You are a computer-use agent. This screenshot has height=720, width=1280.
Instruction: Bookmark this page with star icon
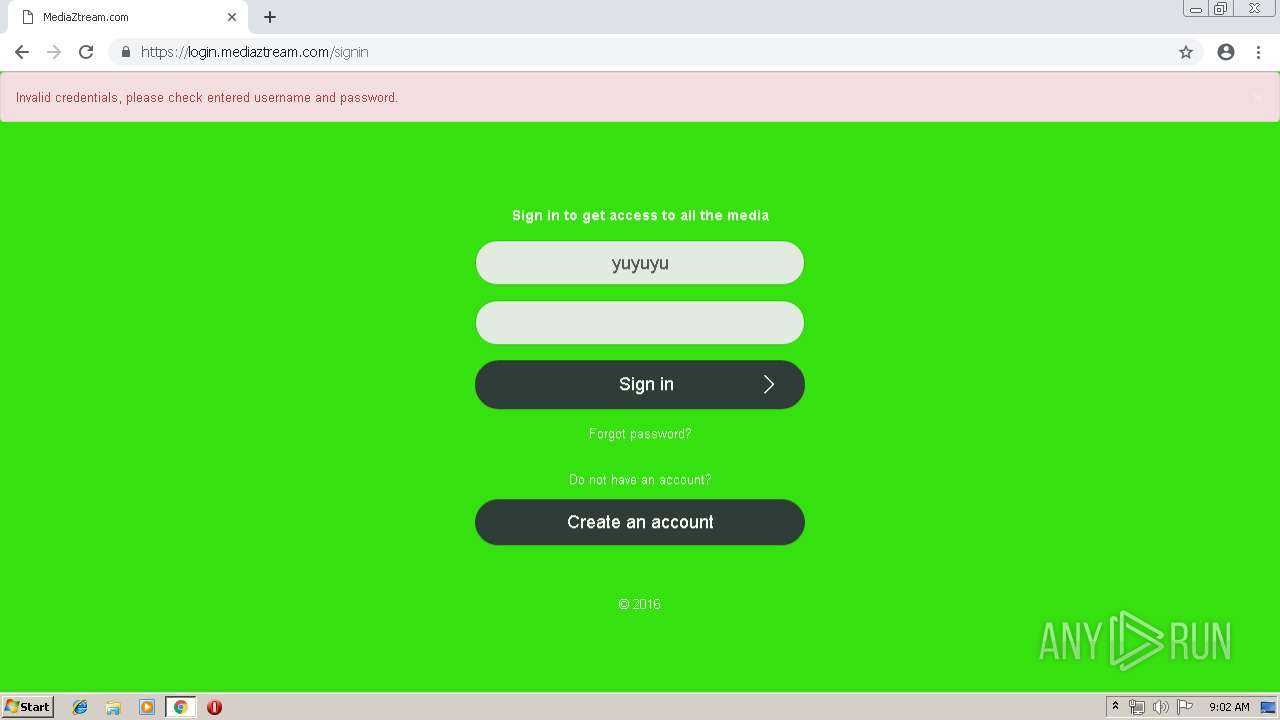pos(1186,52)
